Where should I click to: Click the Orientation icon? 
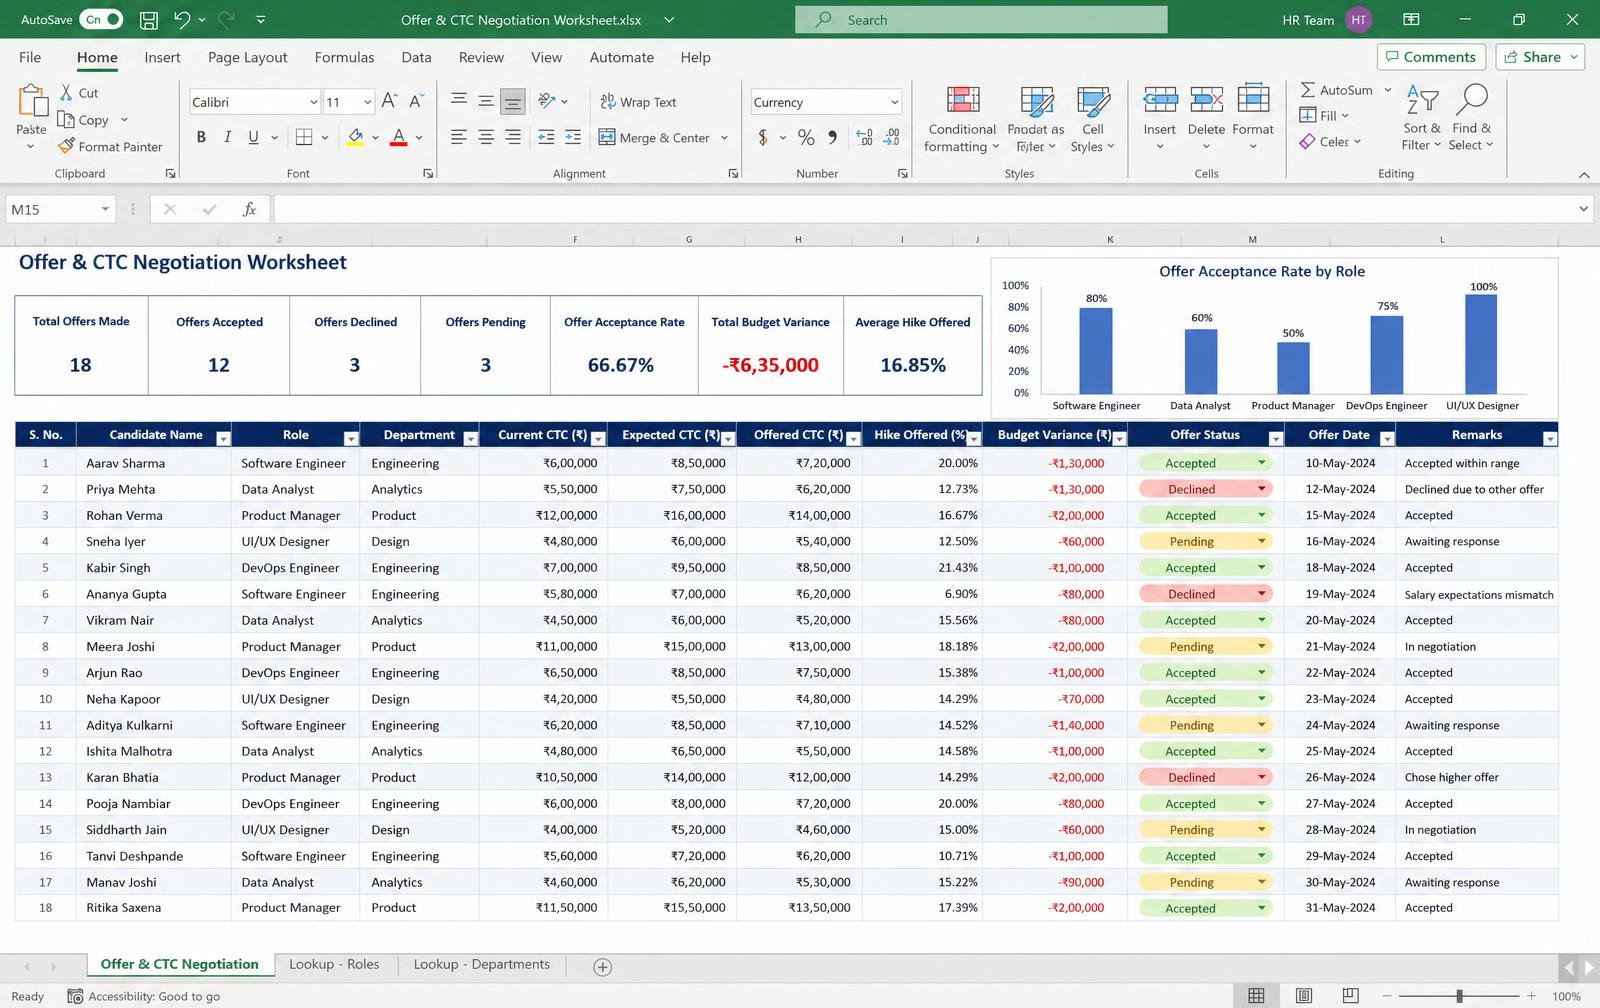click(546, 101)
